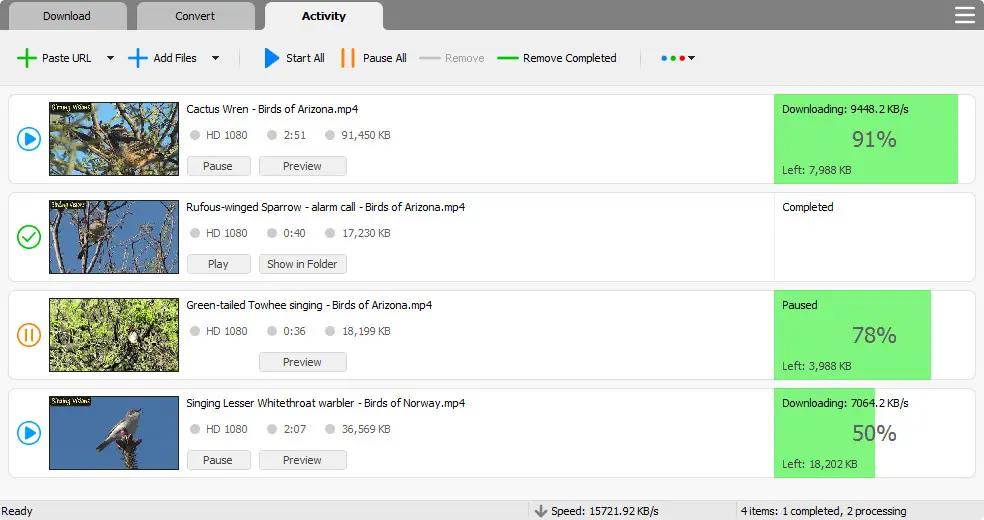Click the Start All play icon
The width and height of the screenshot is (984, 520).
click(271, 58)
